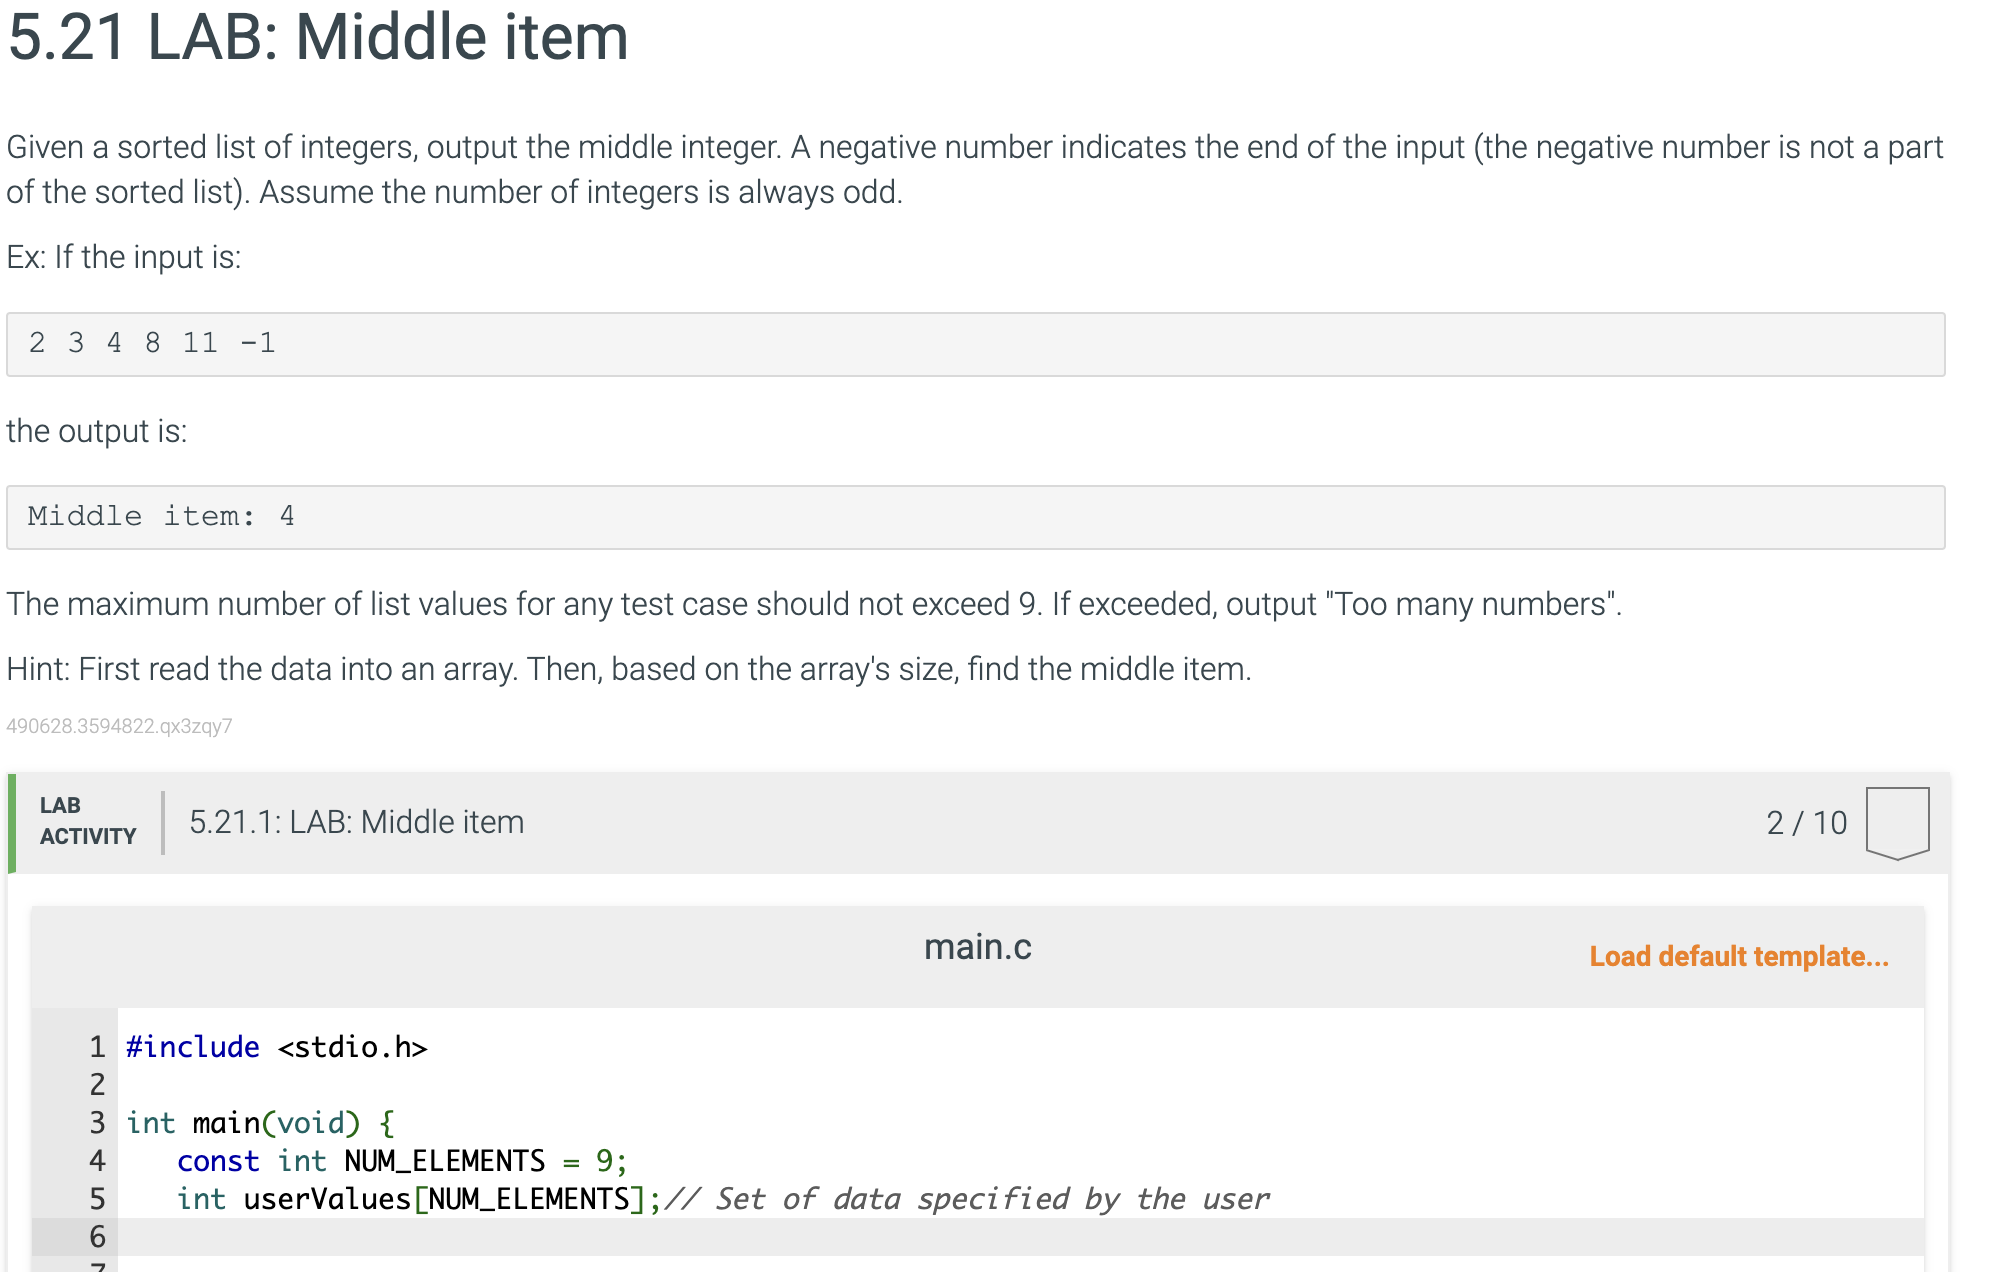Click the '5.21 LAB: Middle item' page heading
This screenshot has width=2012, height=1272.
pos(318,38)
